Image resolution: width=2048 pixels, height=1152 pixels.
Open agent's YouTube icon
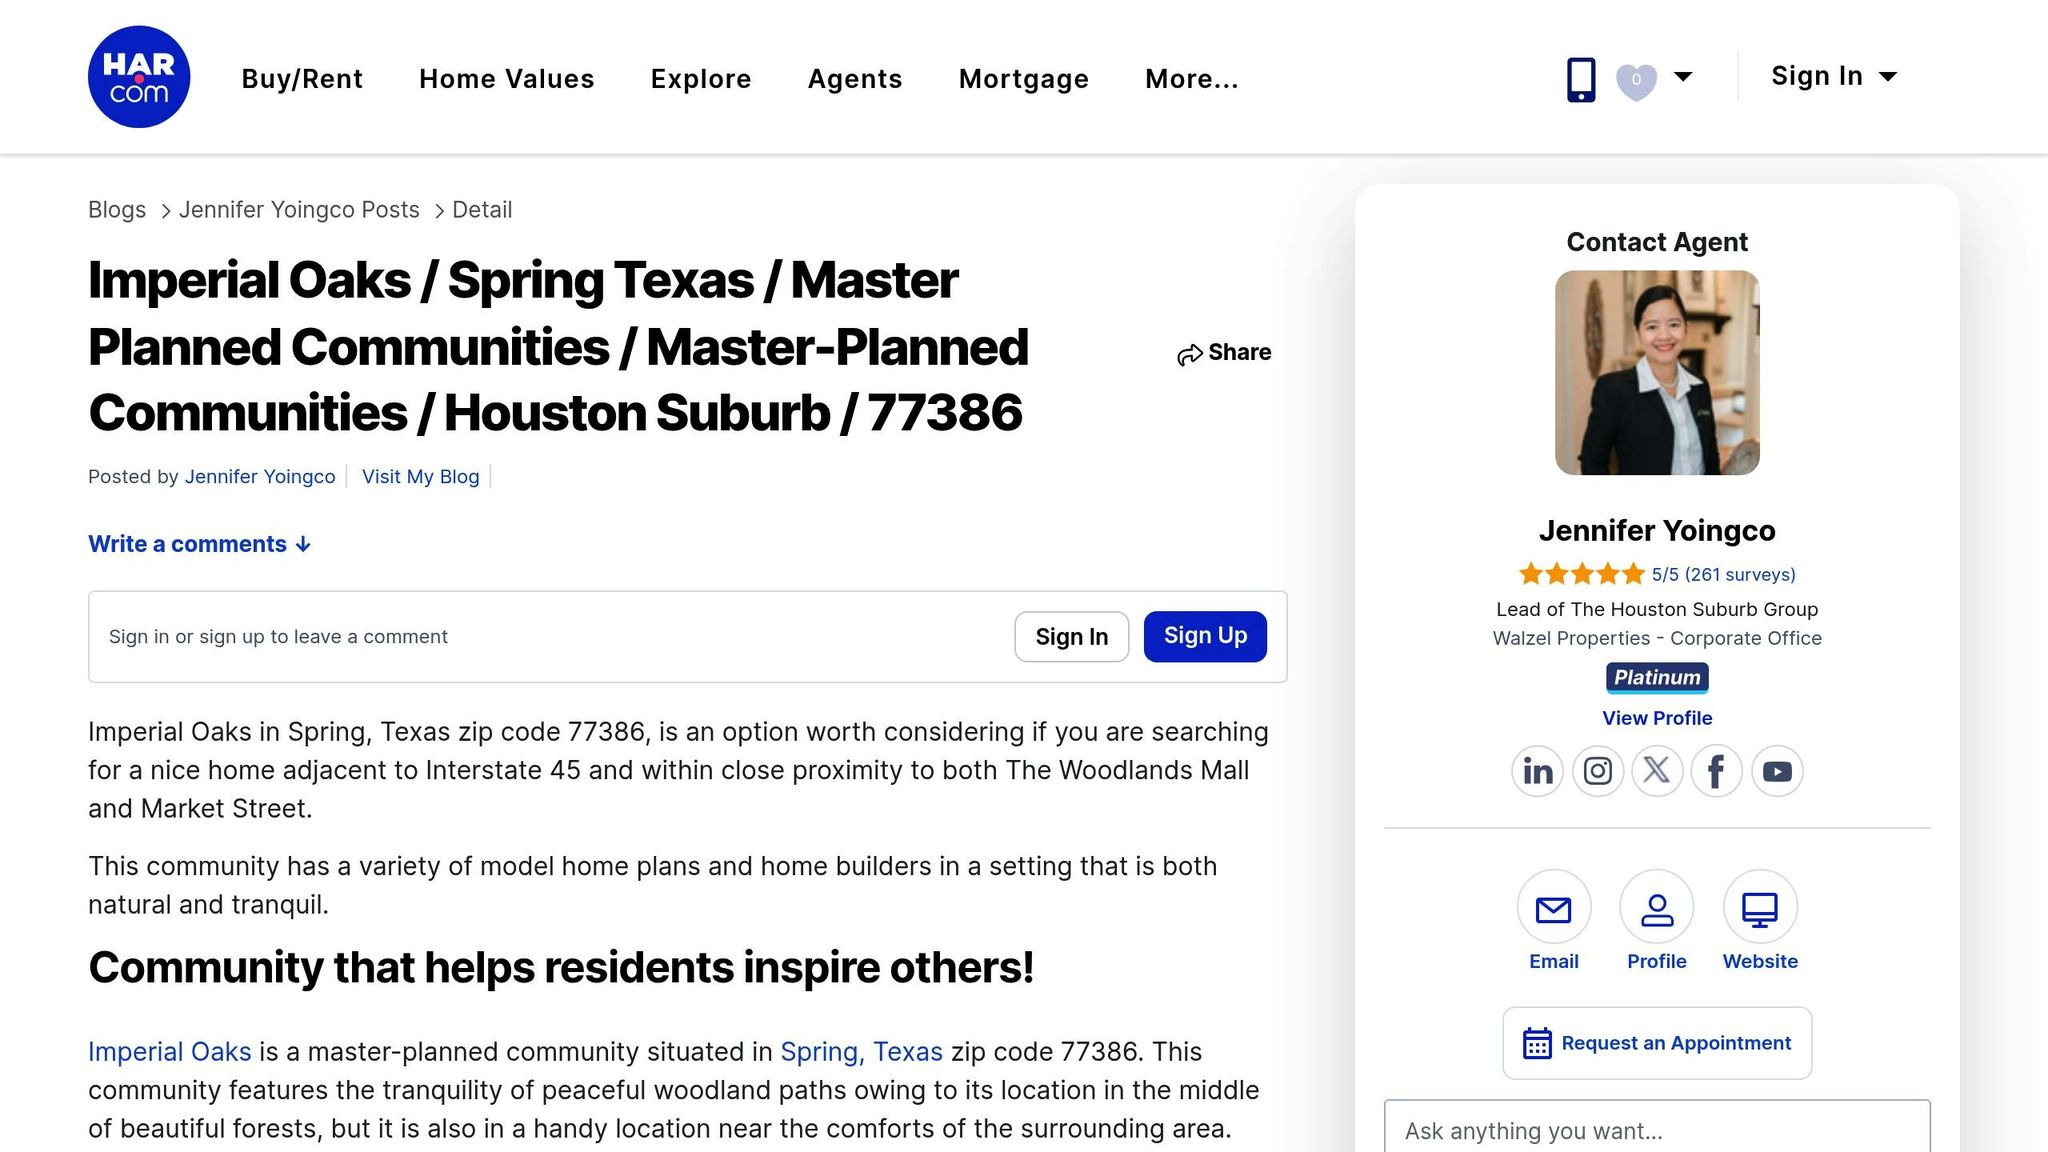[x=1777, y=771]
